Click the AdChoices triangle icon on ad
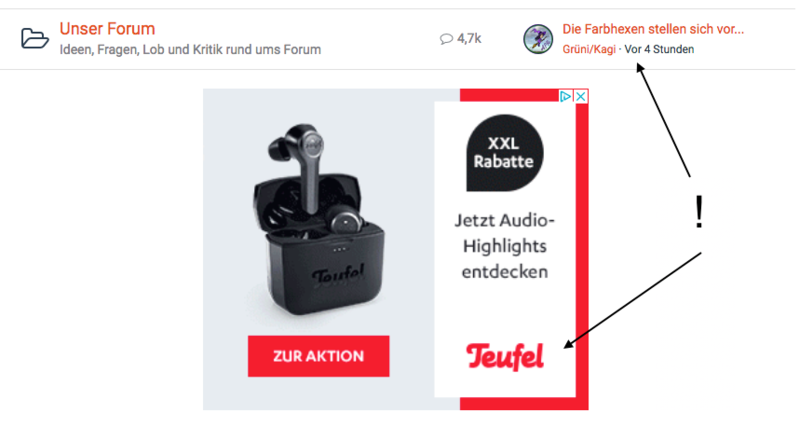The width and height of the screenshot is (800, 441). pyautogui.click(x=565, y=96)
